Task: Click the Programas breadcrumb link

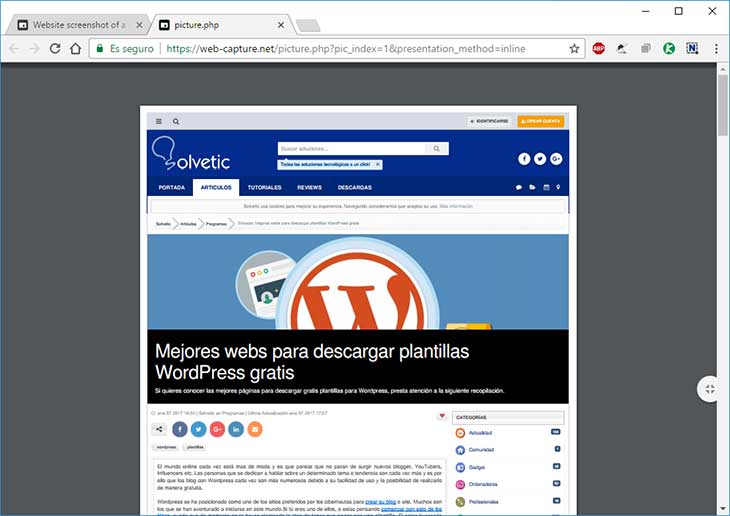Action: [x=216, y=224]
